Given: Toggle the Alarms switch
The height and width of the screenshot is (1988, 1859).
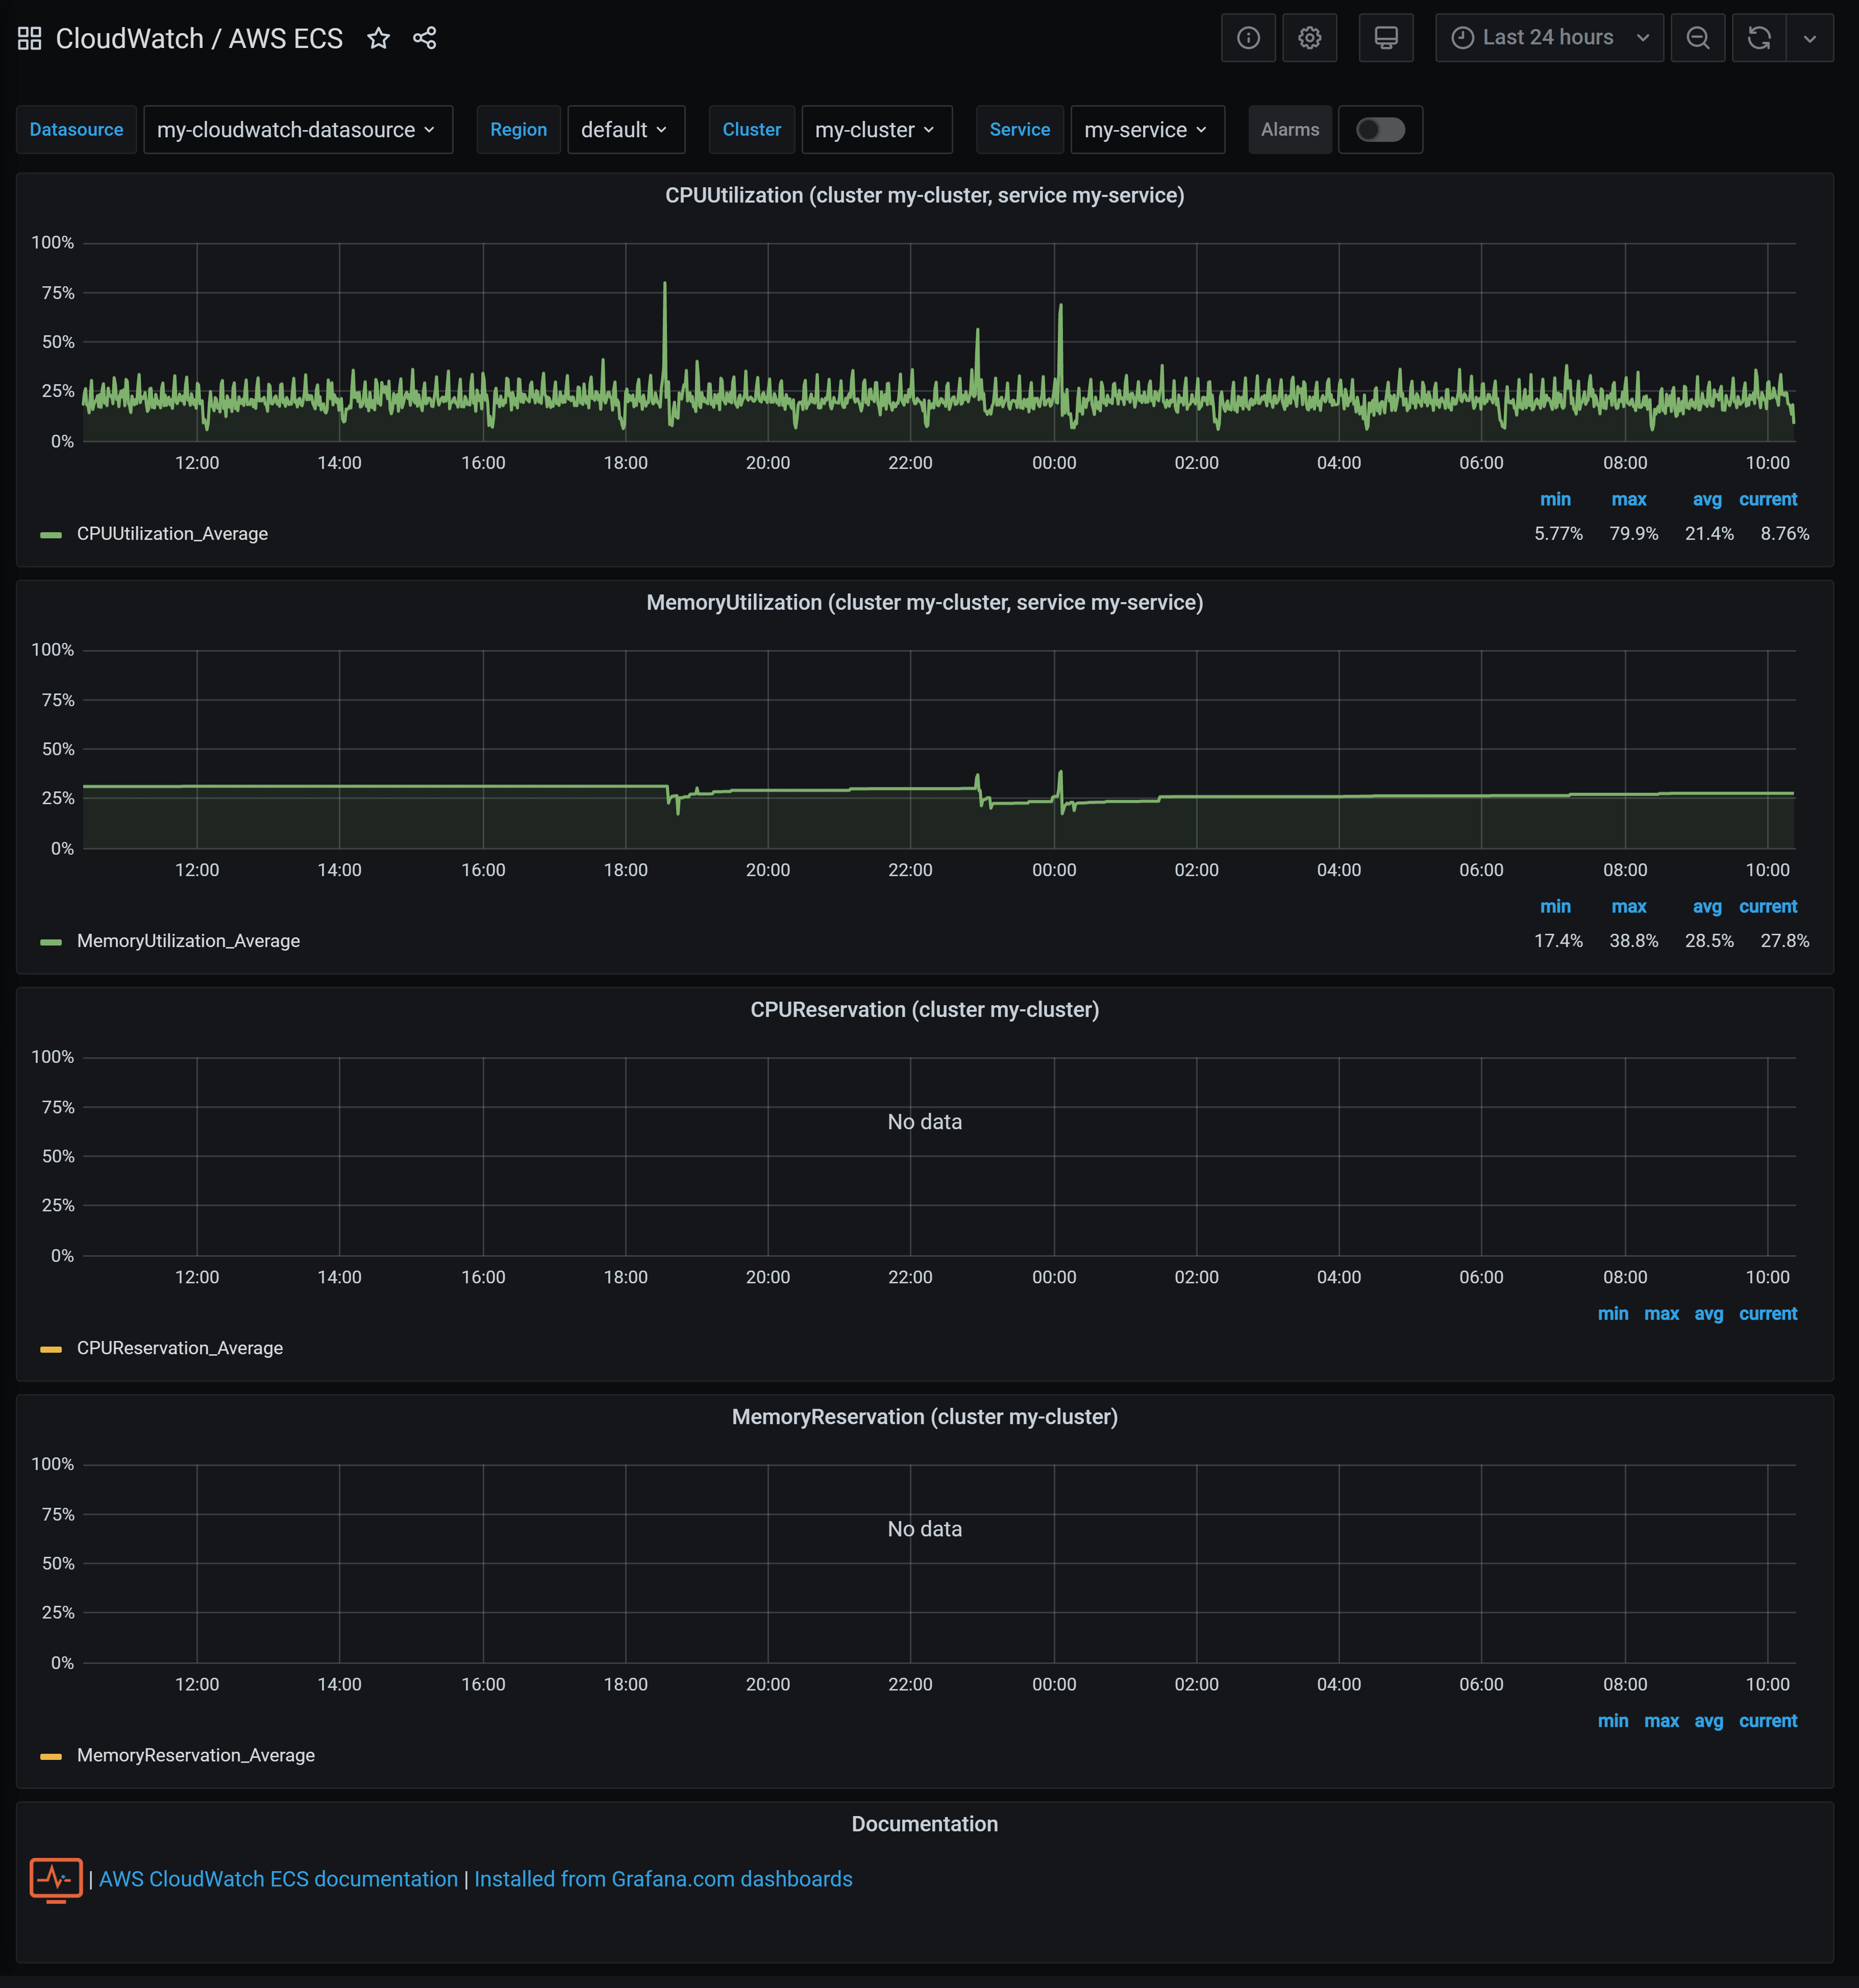Looking at the screenshot, I should click(1380, 130).
